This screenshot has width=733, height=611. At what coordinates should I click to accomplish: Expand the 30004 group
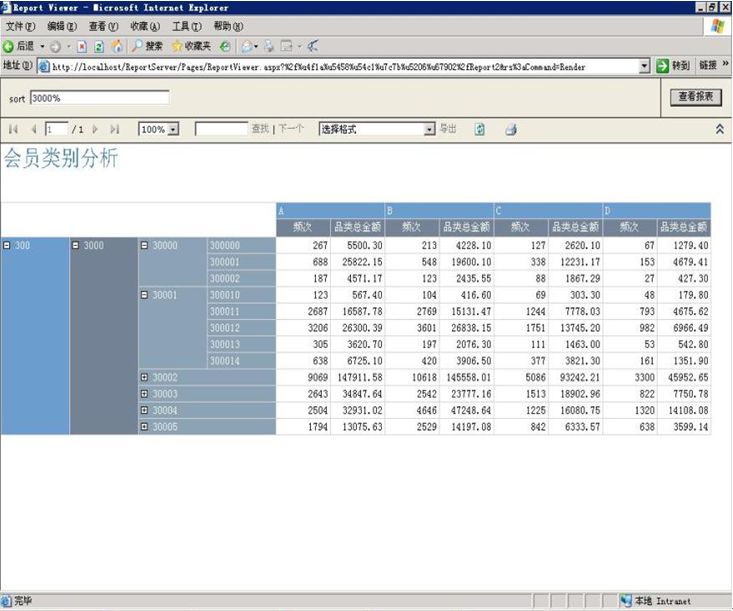144,410
